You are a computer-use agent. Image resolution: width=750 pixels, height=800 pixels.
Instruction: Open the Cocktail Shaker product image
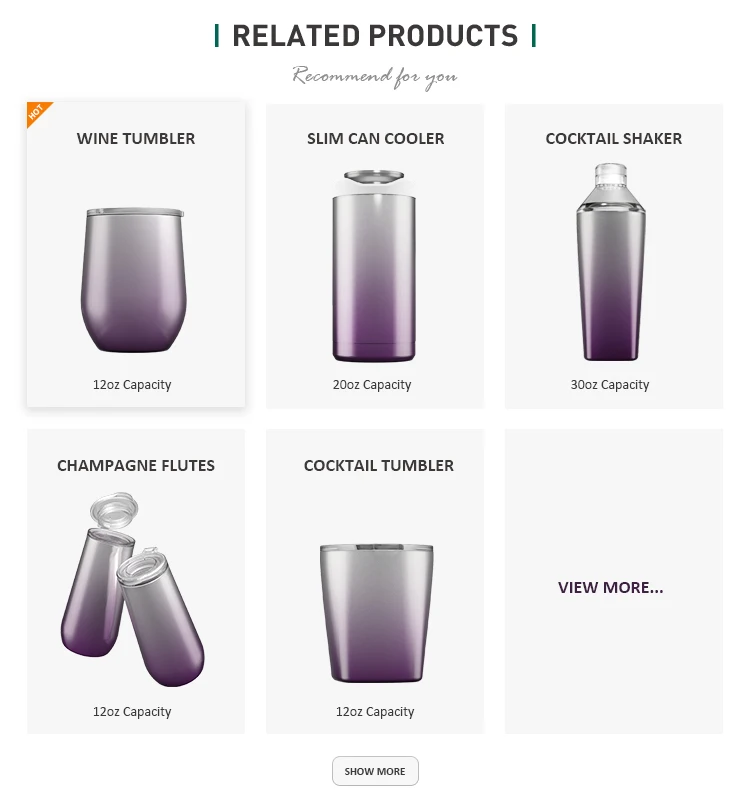point(611,262)
